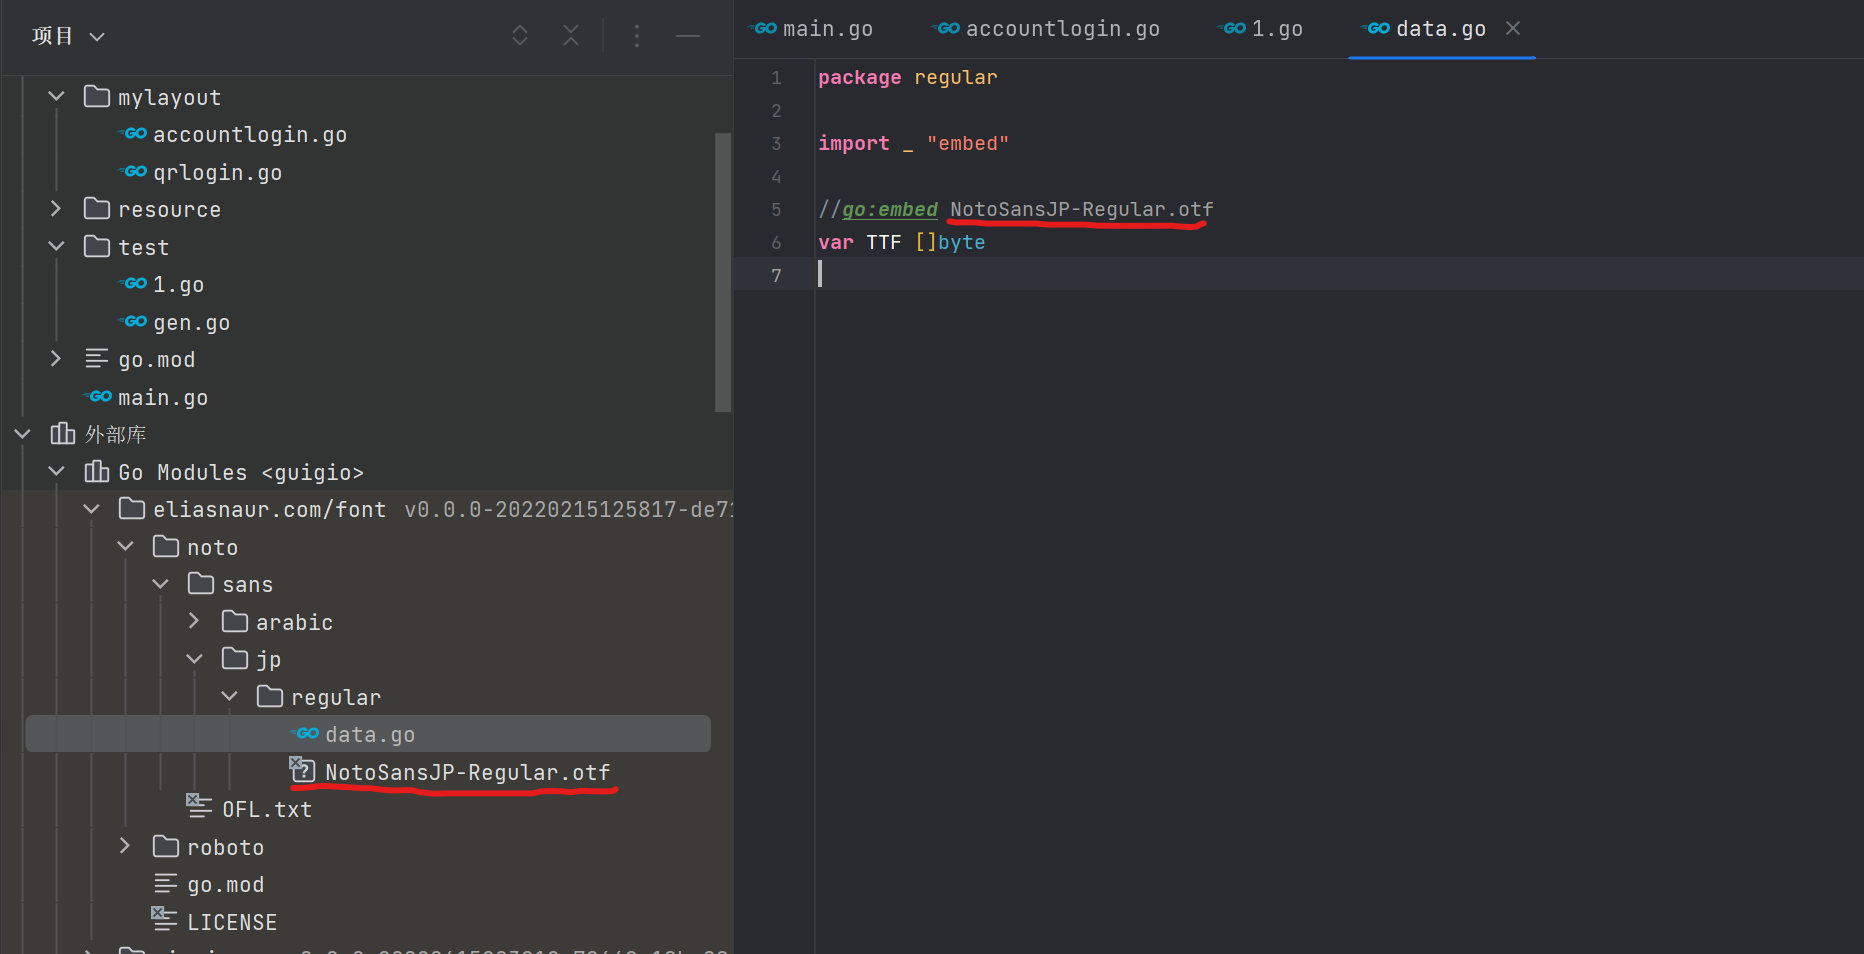Expand the arabic folder
The height and width of the screenshot is (954, 1864).
[x=194, y=621]
